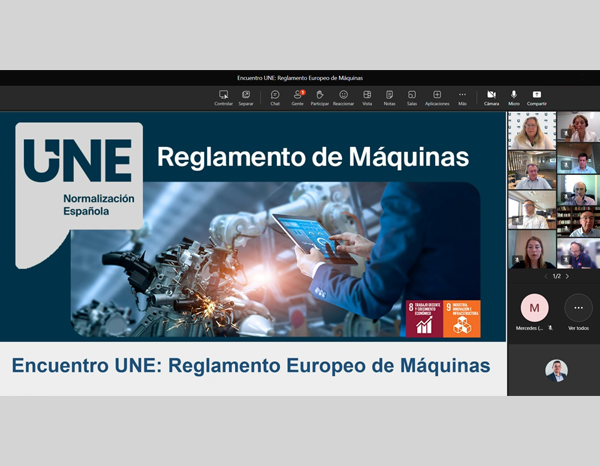Screen dimensions: 600x466
Task: Open the Reaccionar reactions menu
Action: 344,98
